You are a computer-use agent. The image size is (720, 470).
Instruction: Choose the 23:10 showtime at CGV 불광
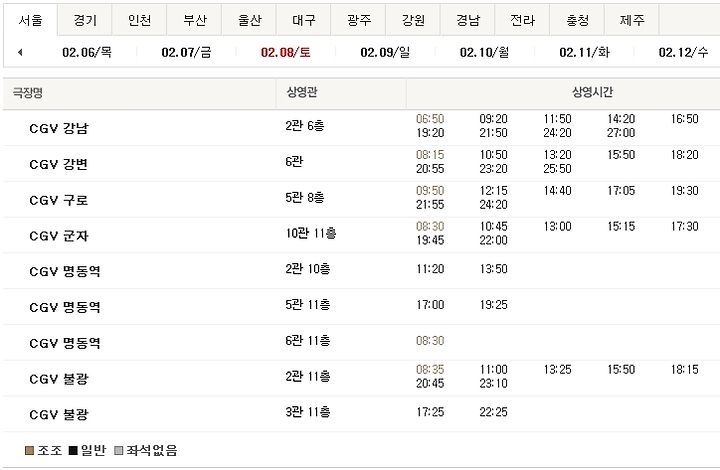point(494,384)
